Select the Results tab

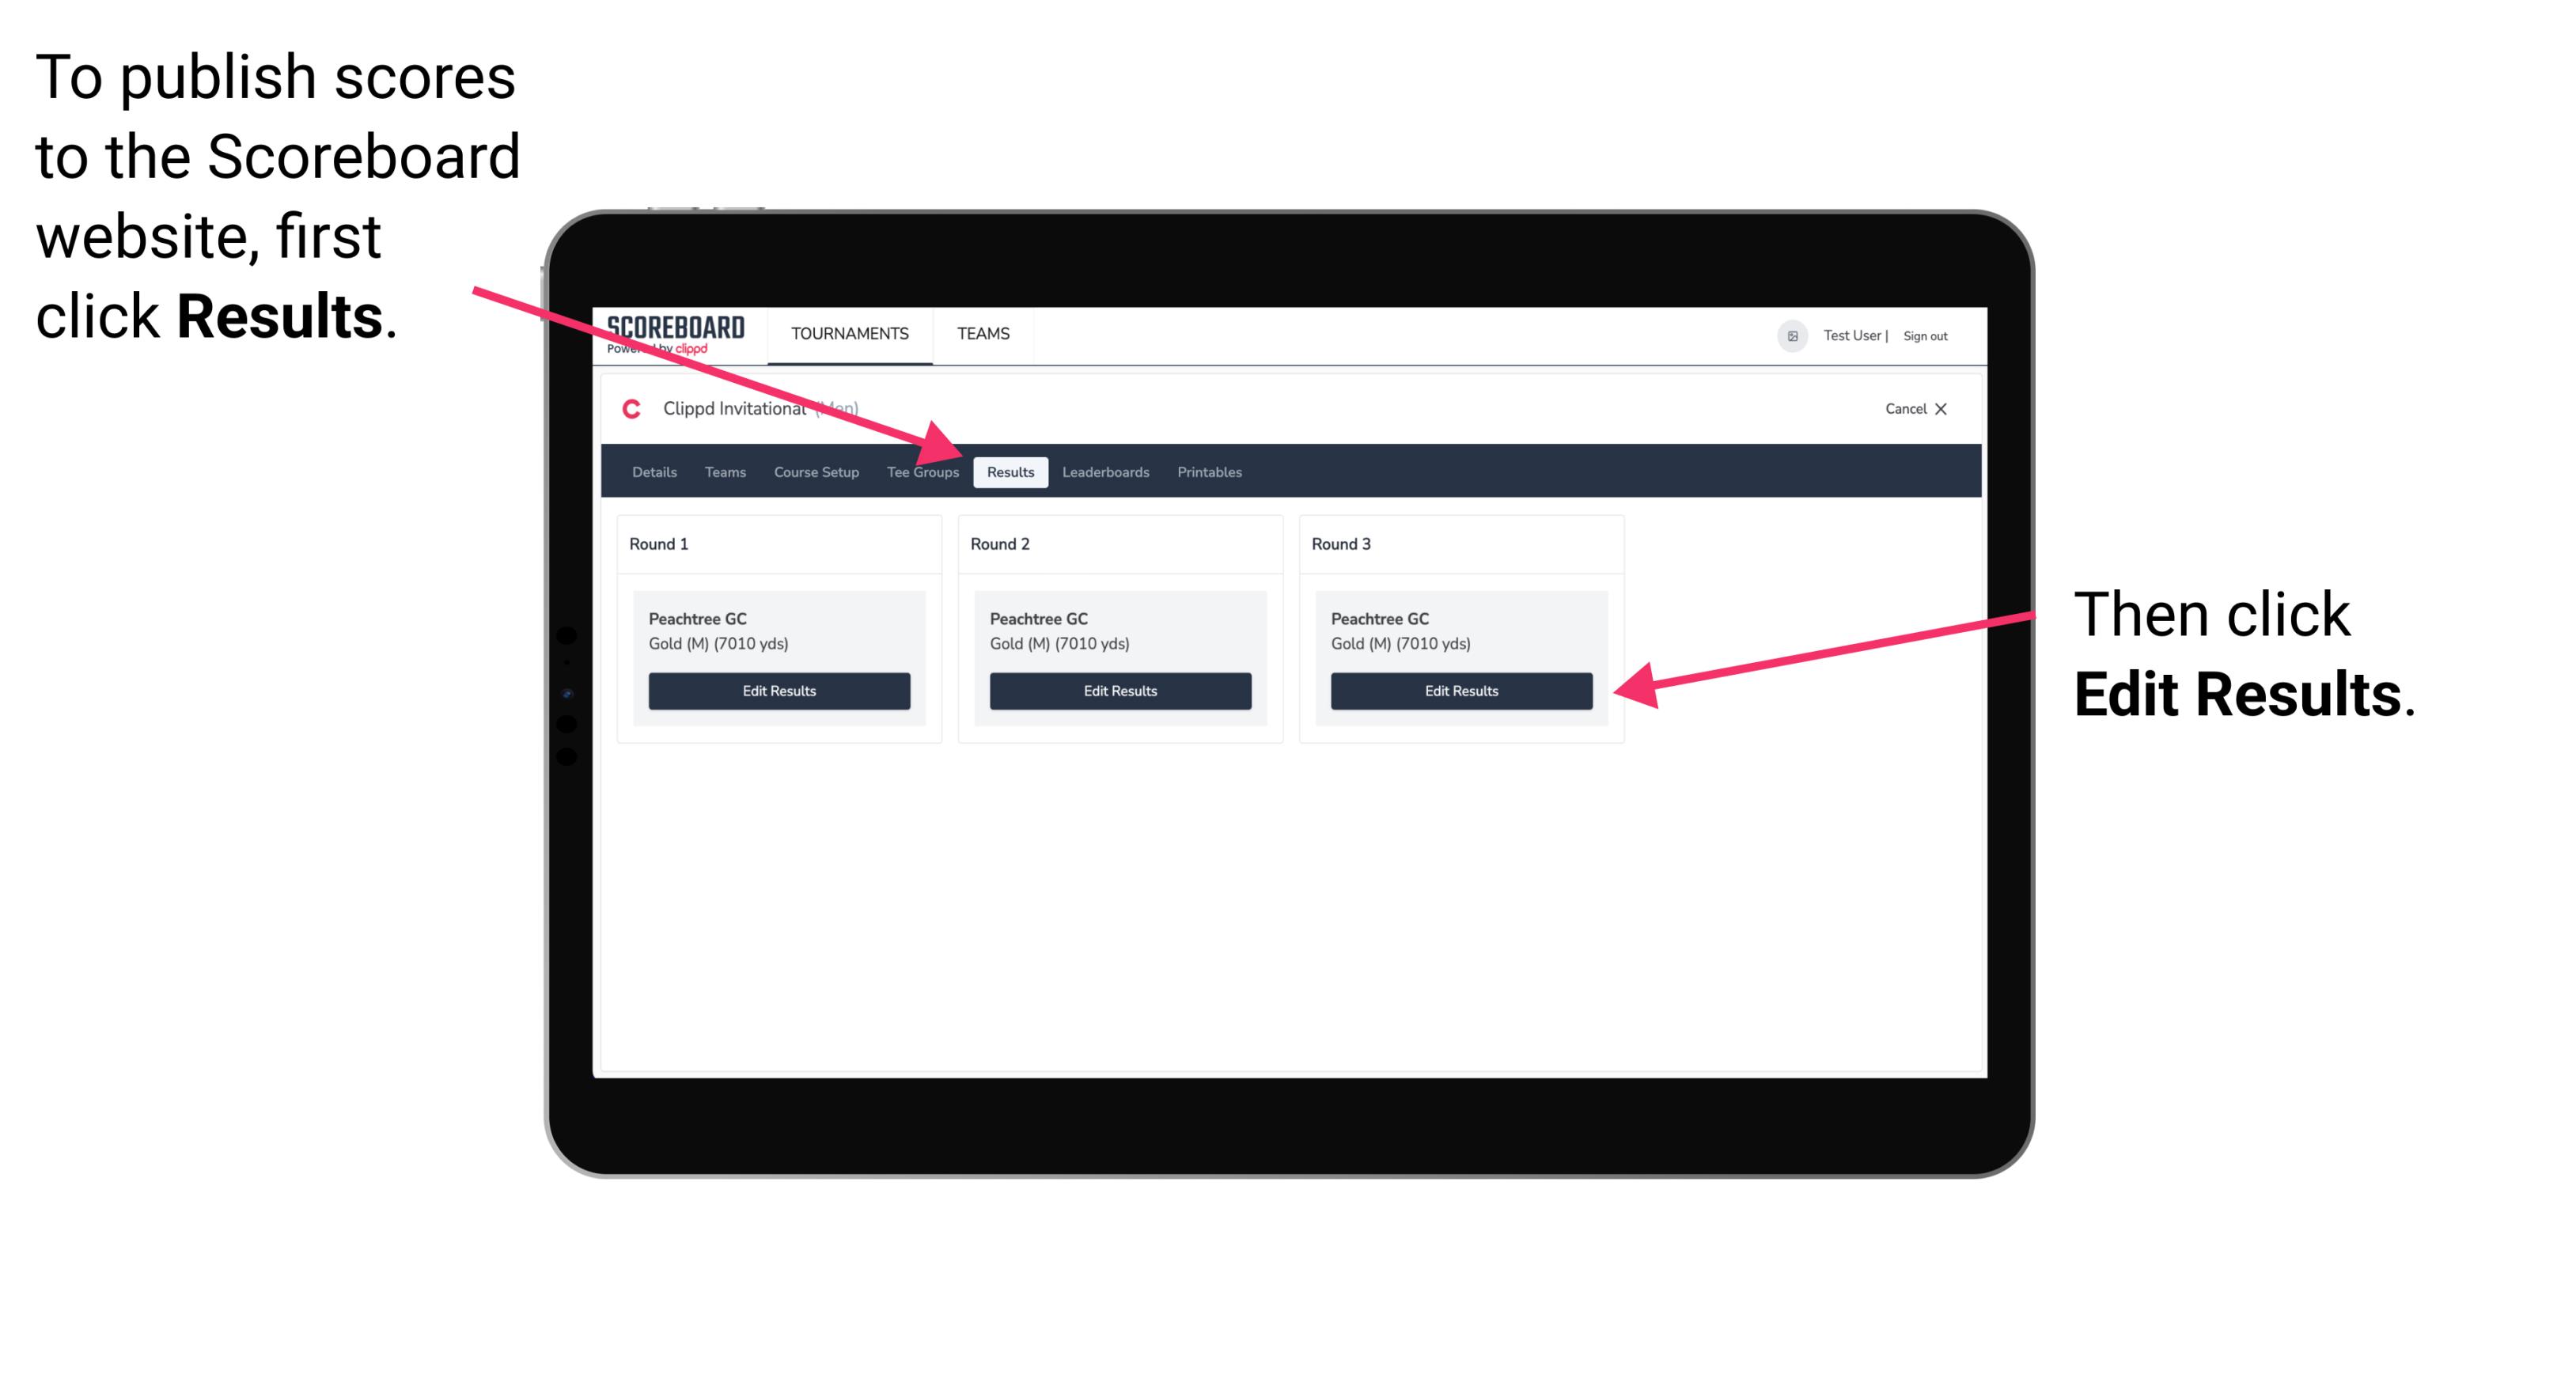1010,471
